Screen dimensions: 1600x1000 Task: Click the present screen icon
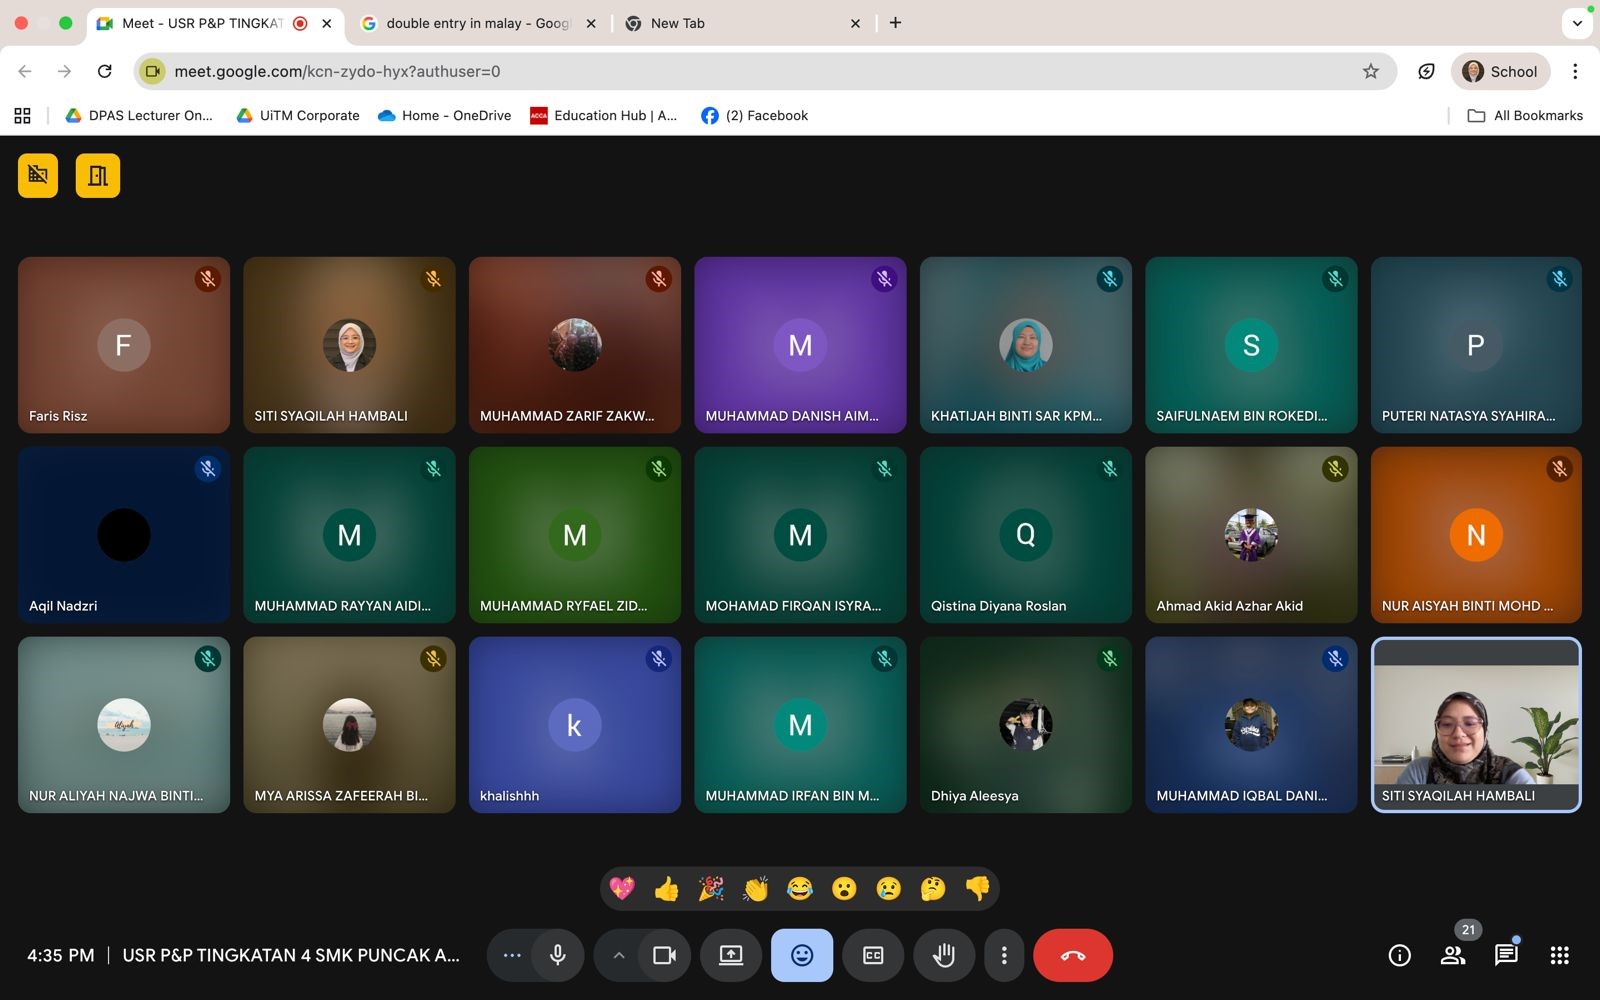[x=731, y=955]
